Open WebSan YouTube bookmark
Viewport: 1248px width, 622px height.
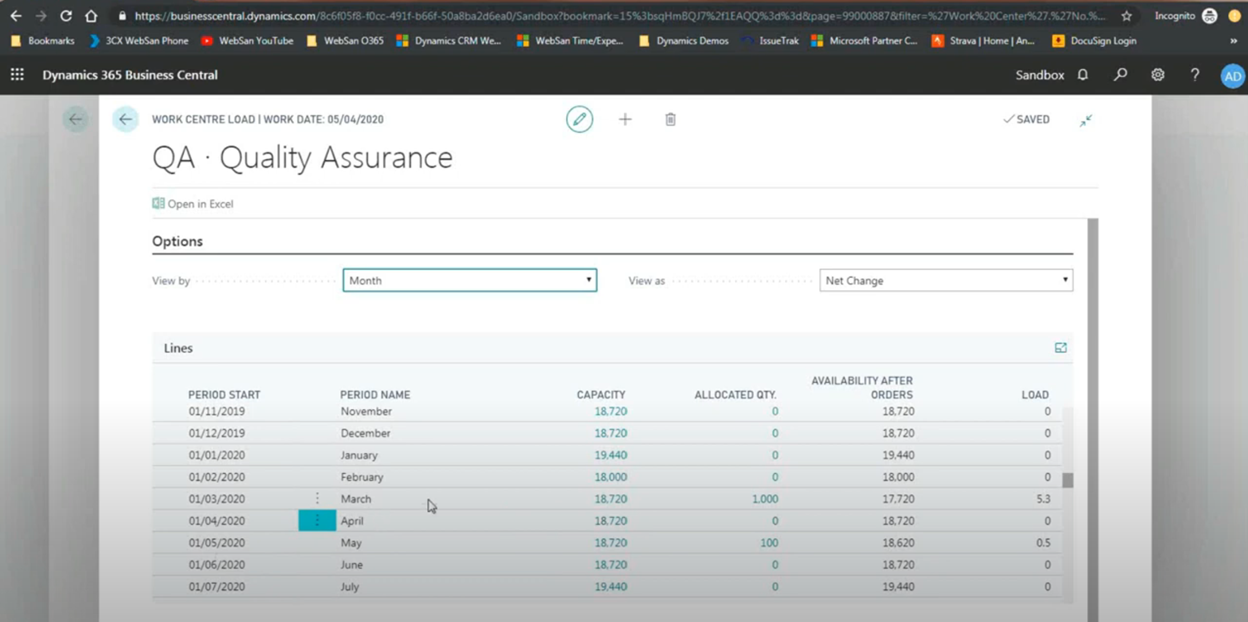pos(247,41)
